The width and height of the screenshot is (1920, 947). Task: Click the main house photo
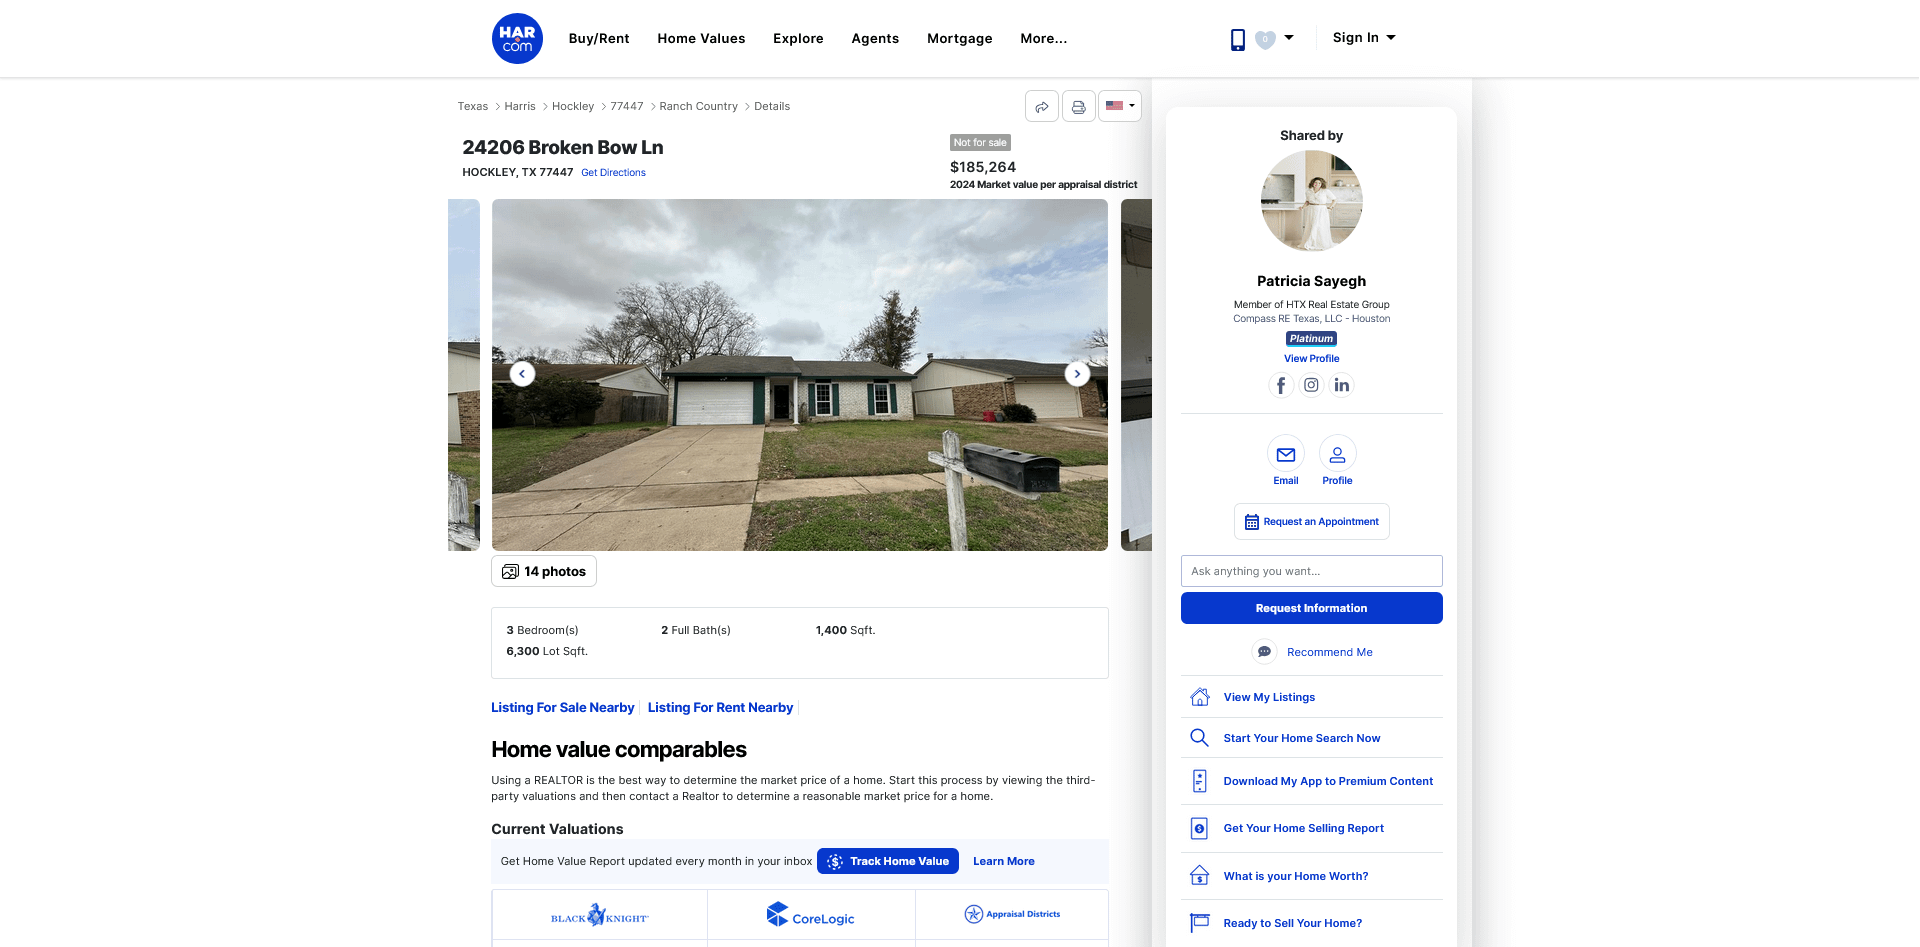coord(800,375)
